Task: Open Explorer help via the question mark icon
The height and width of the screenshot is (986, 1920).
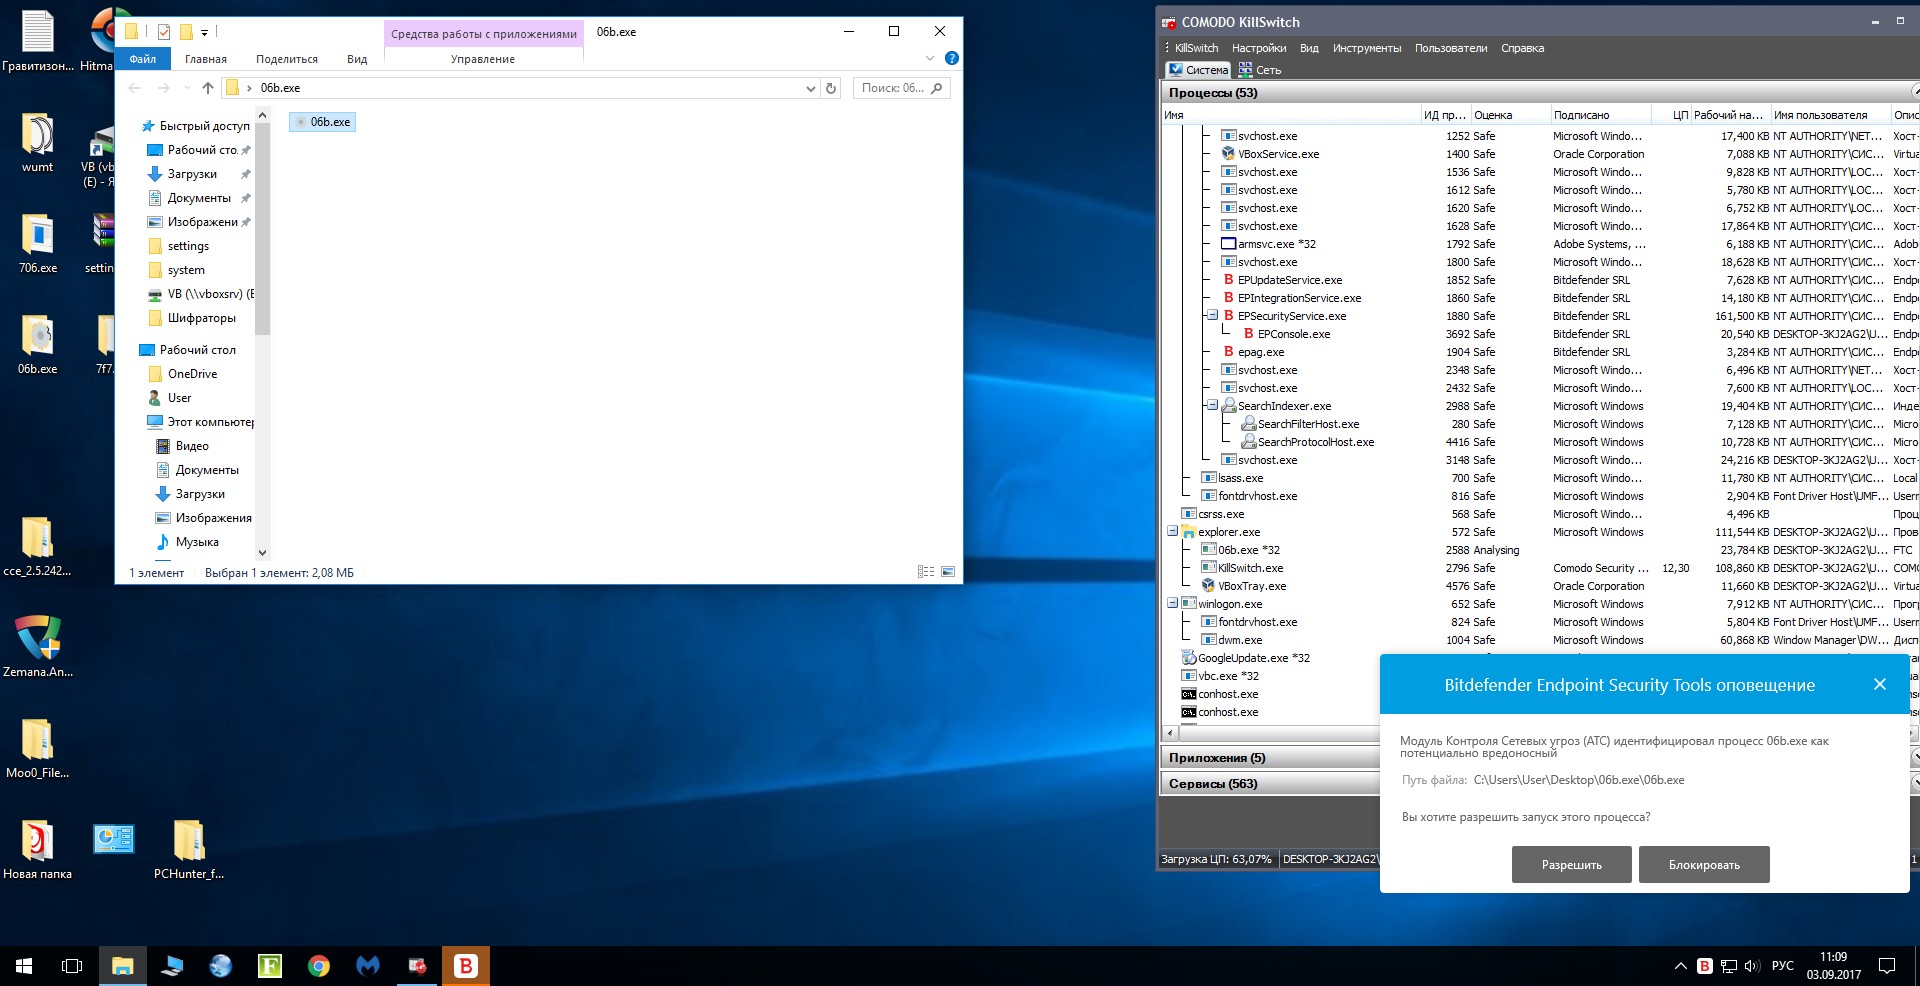Action: pyautogui.click(x=952, y=59)
